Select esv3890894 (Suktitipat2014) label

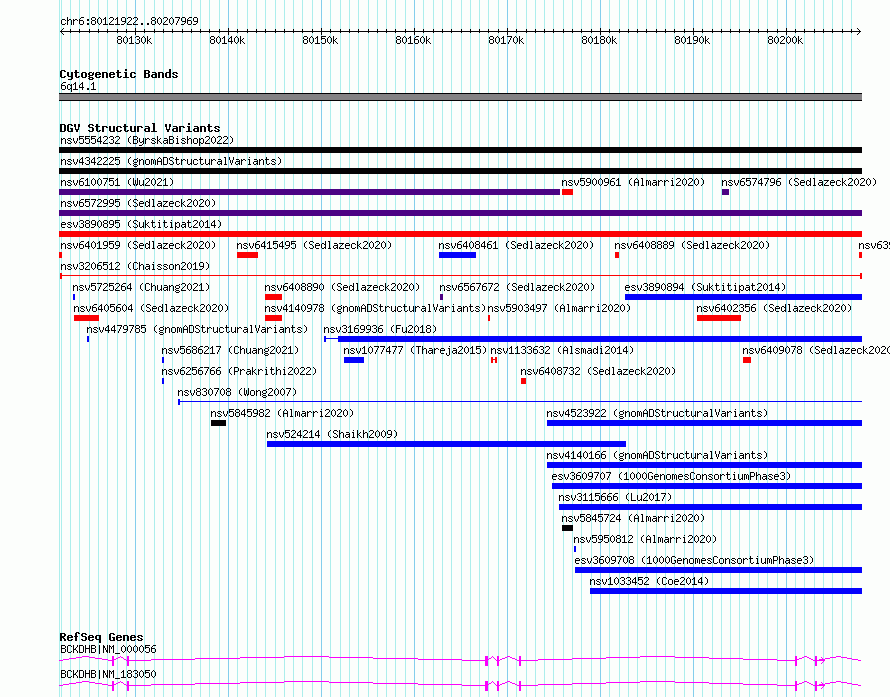[x=705, y=287]
